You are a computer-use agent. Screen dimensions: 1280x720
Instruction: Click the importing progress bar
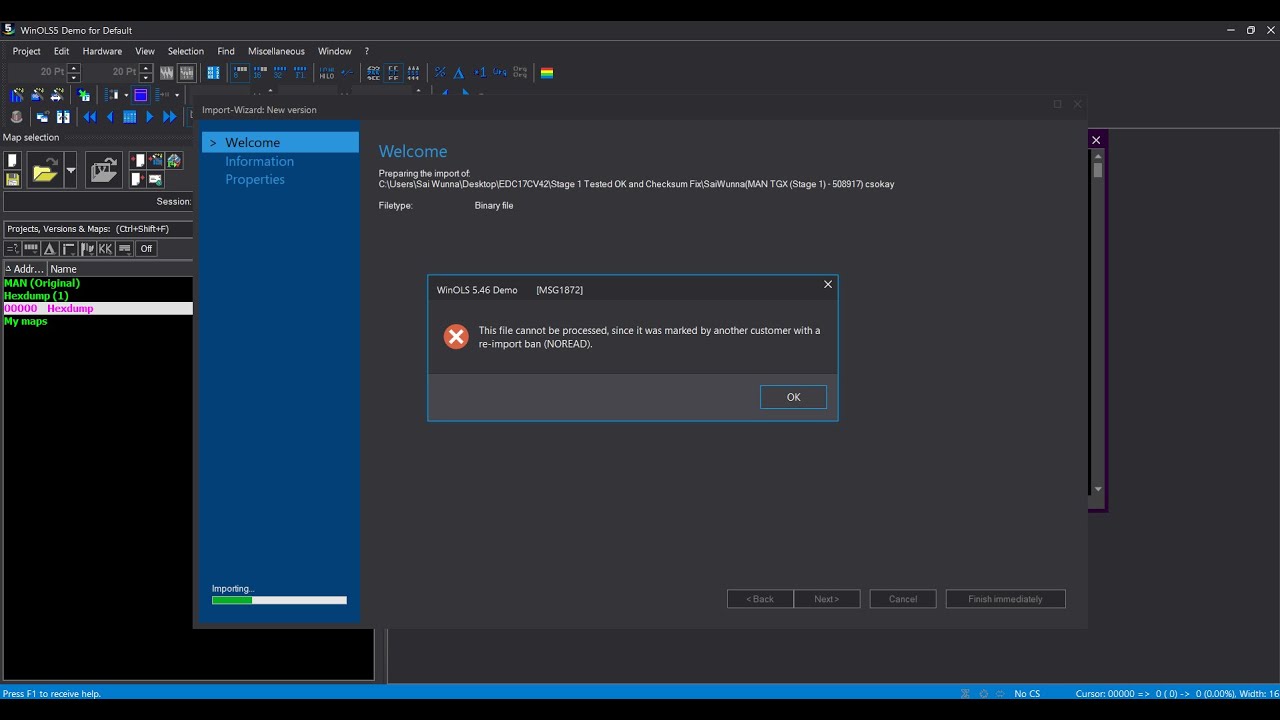tap(279, 600)
